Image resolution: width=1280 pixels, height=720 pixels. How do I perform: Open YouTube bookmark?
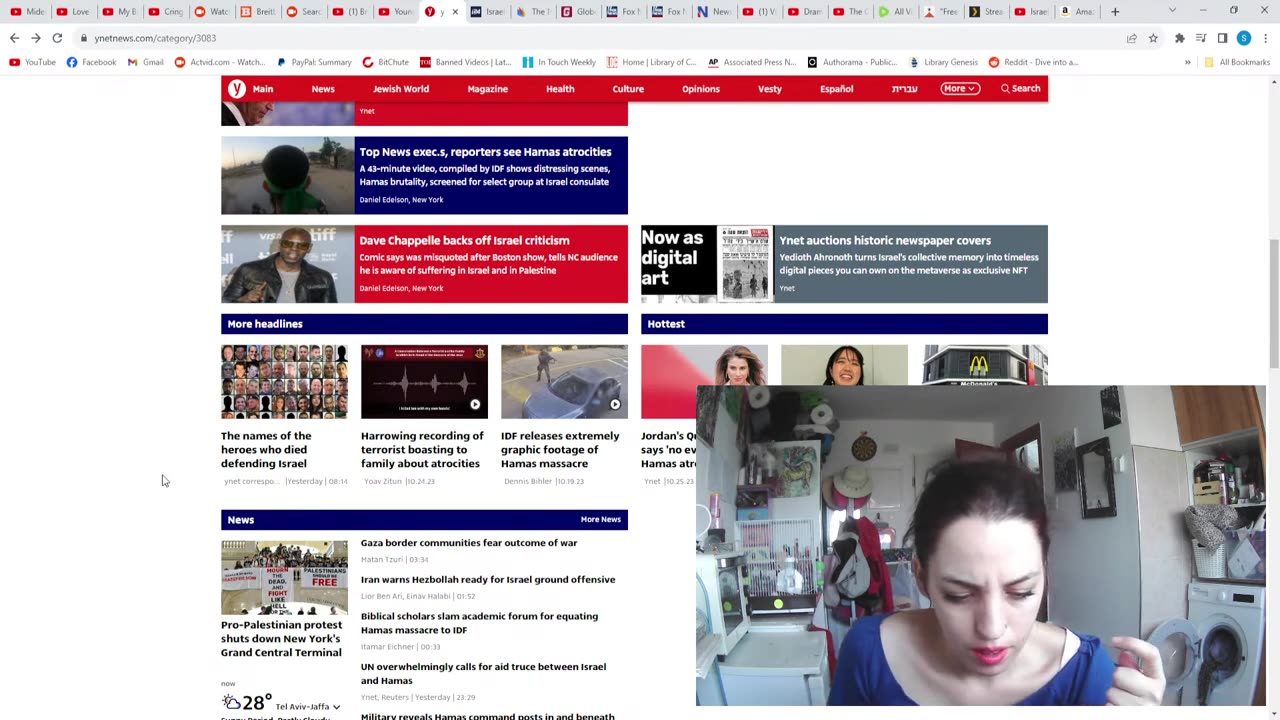point(33,62)
